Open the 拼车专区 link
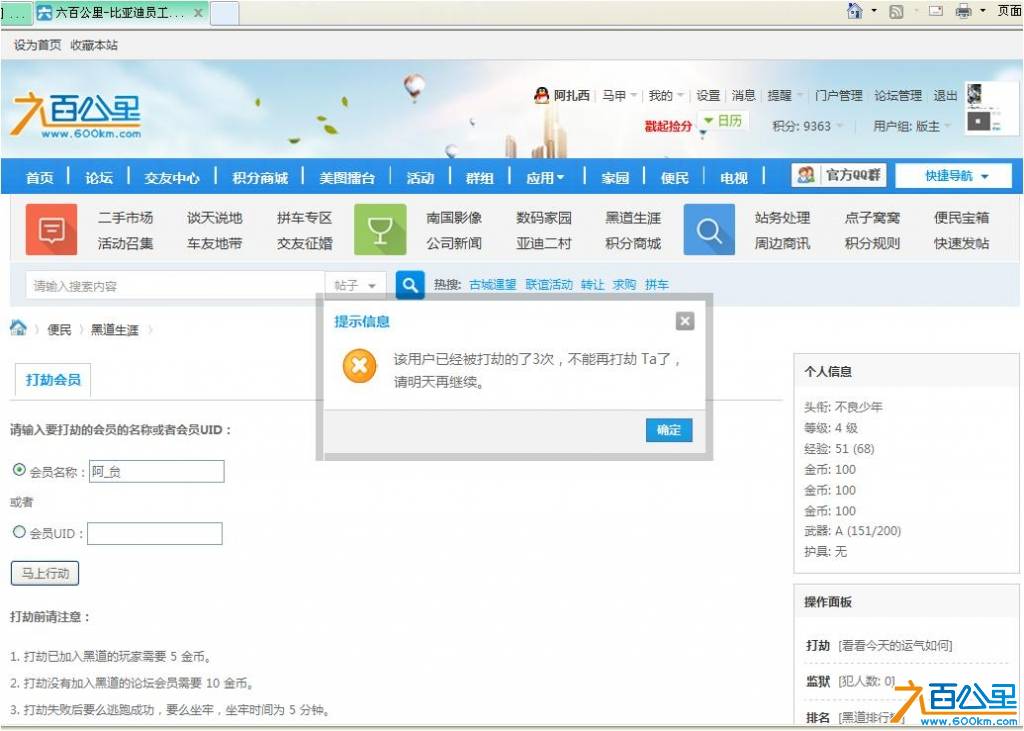 pos(304,218)
